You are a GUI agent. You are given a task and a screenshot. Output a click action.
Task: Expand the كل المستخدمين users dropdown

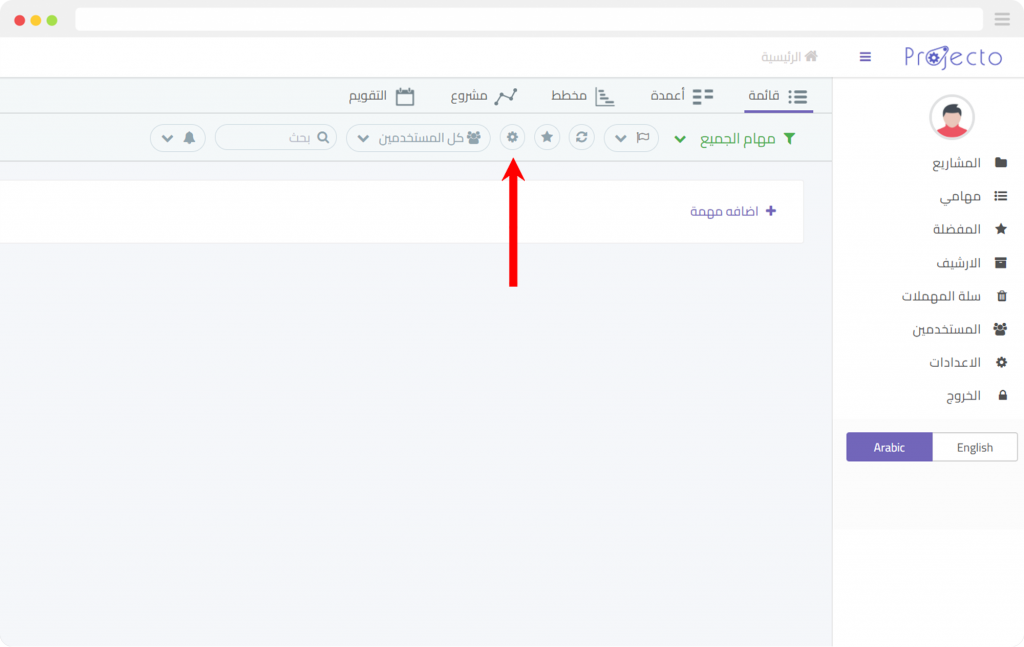pyautogui.click(x=418, y=138)
